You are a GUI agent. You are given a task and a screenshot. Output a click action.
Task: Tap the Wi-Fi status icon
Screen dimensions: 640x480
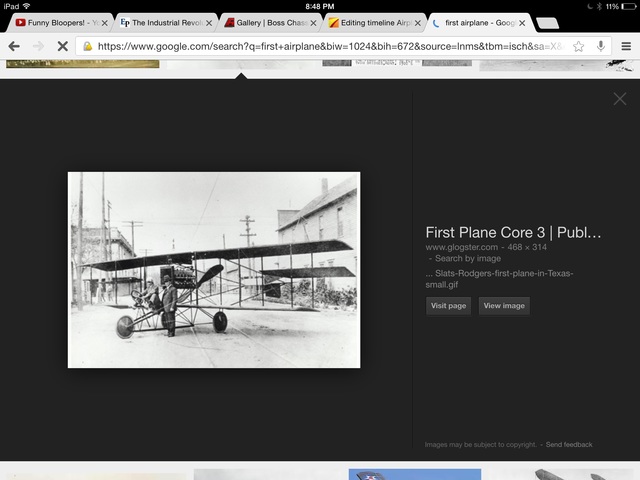pos(27,6)
